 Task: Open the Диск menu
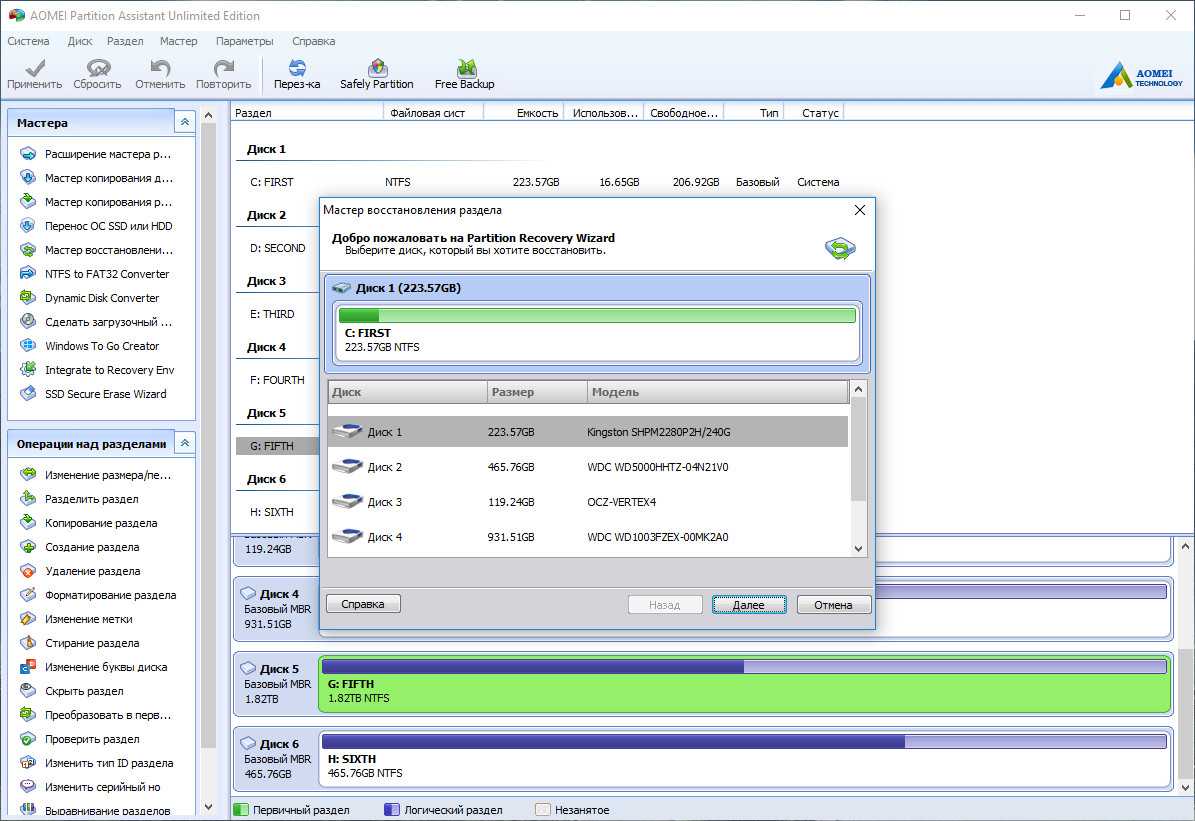(80, 41)
